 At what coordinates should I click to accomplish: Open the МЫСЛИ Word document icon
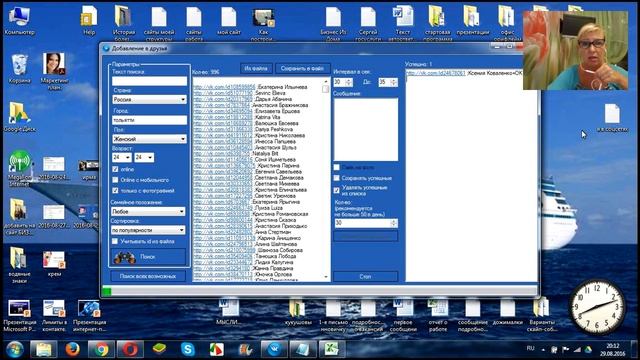(x=229, y=312)
